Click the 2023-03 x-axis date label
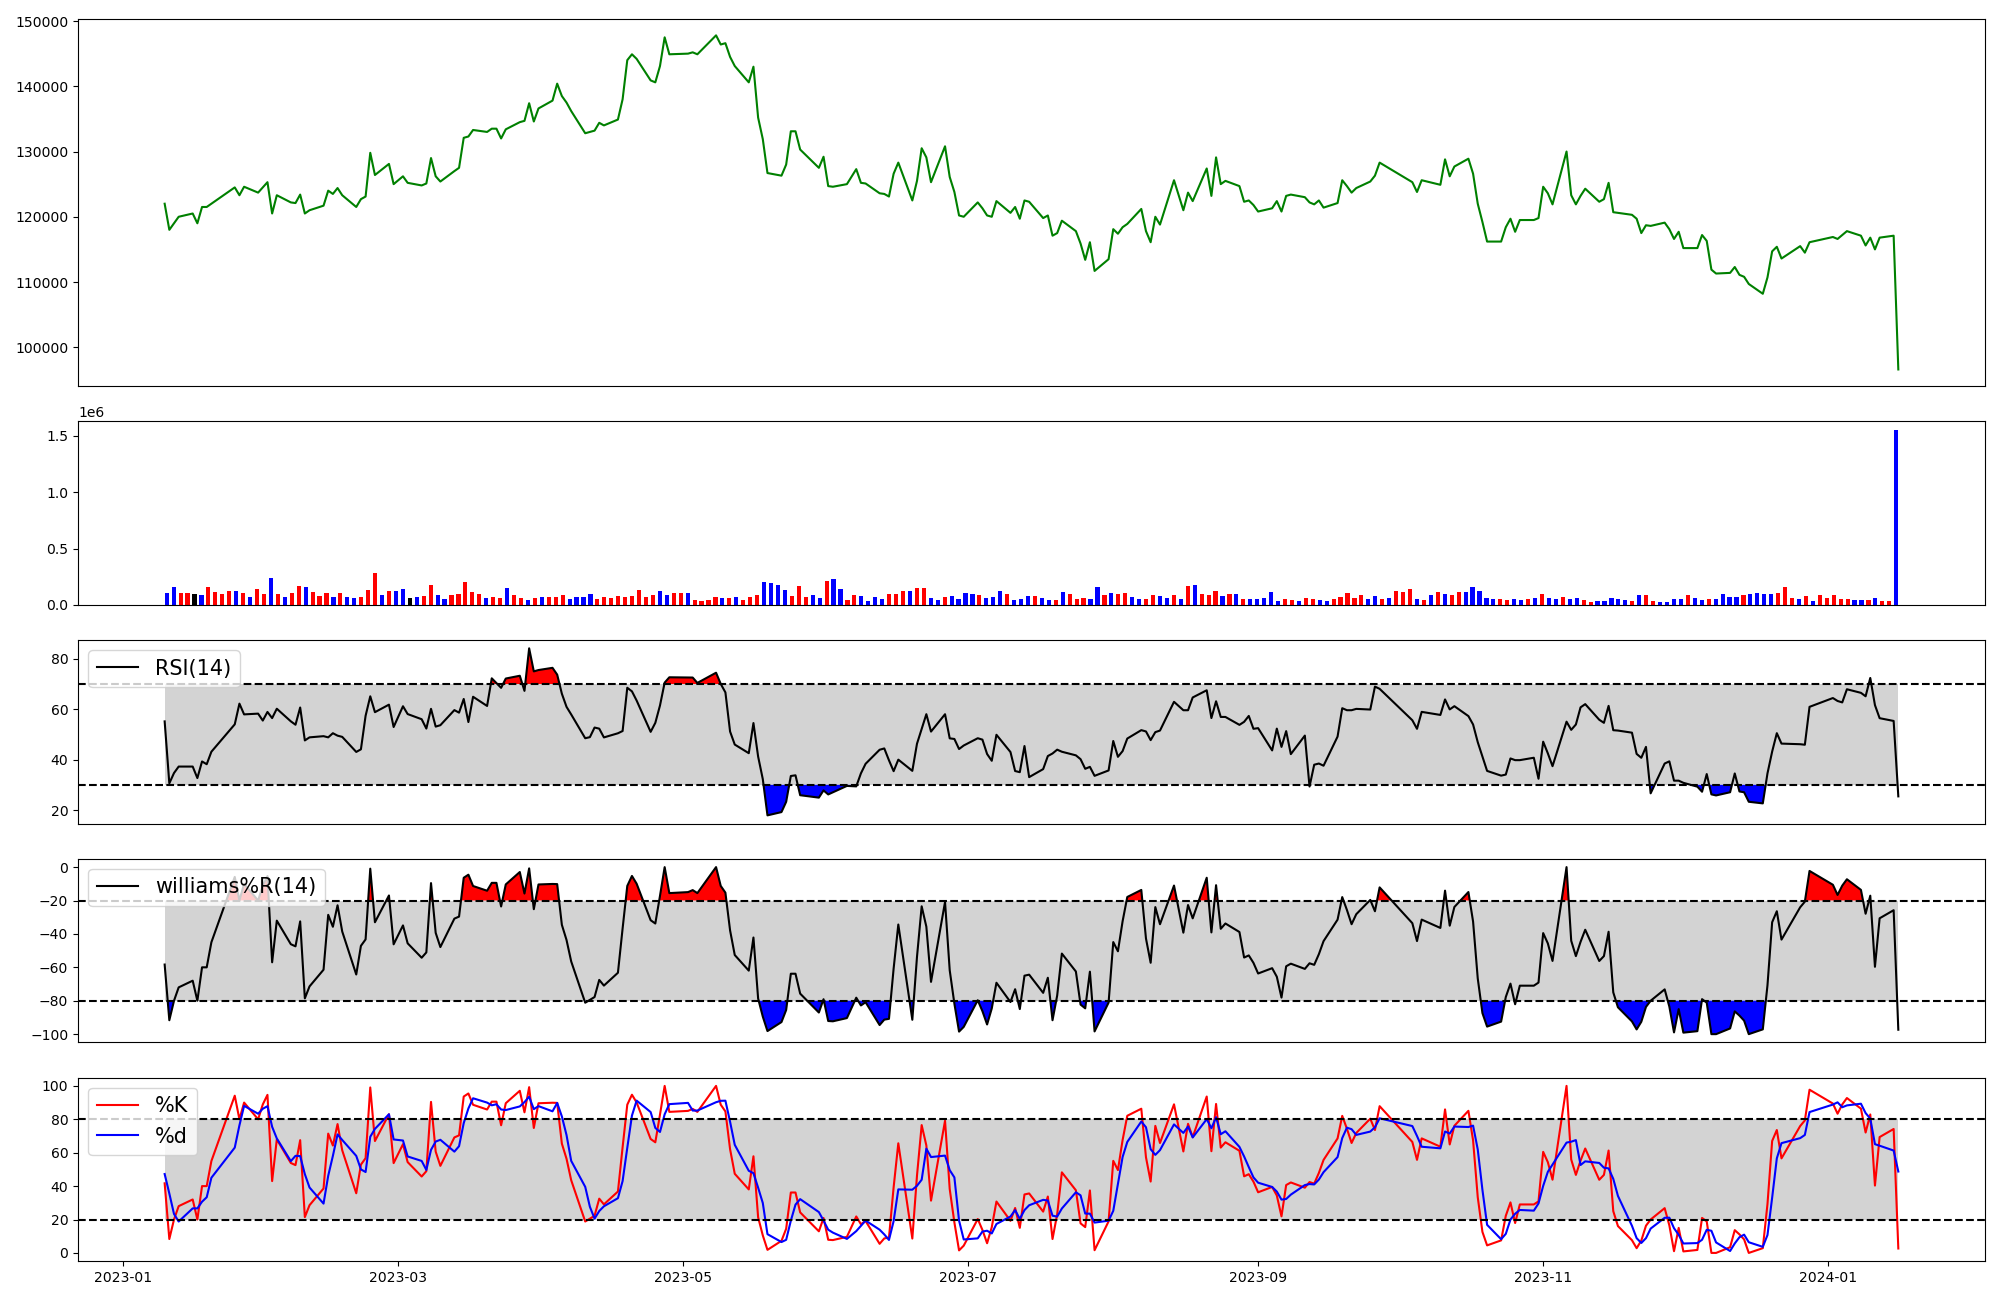Screen dimensions: 2000x1300 [398, 1277]
